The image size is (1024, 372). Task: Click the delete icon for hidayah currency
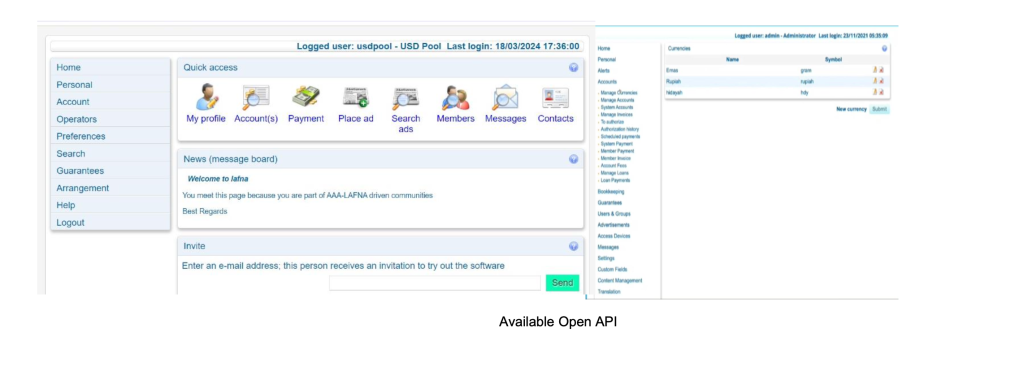click(x=881, y=93)
